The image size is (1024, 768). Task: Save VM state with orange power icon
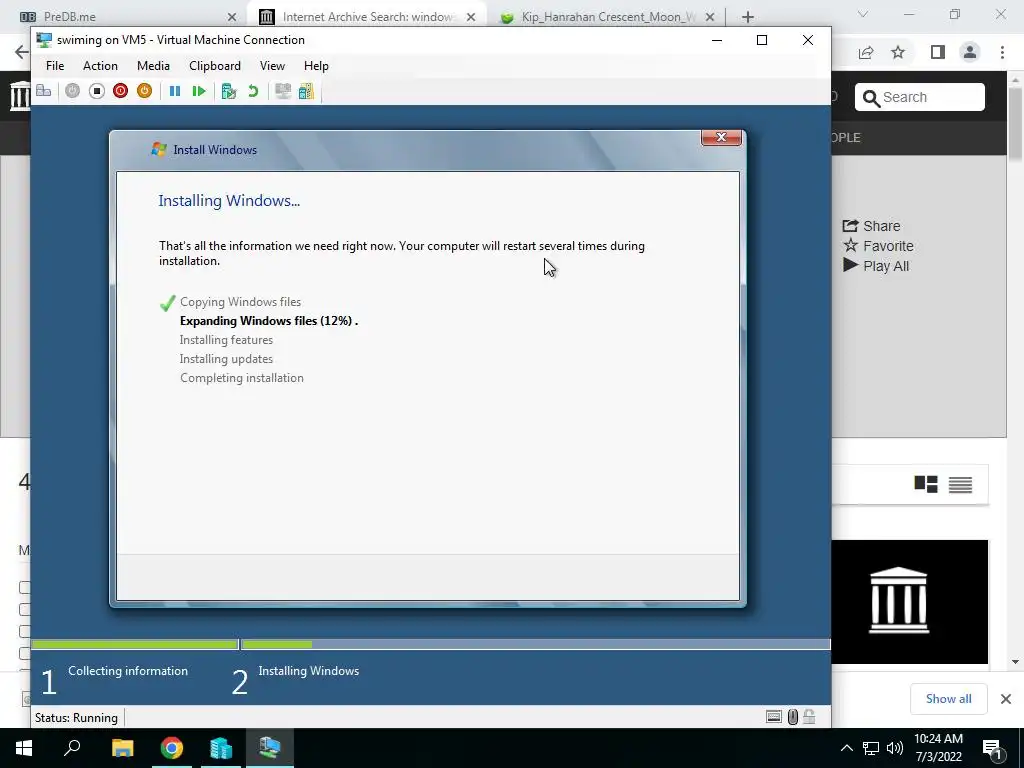(x=144, y=91)
